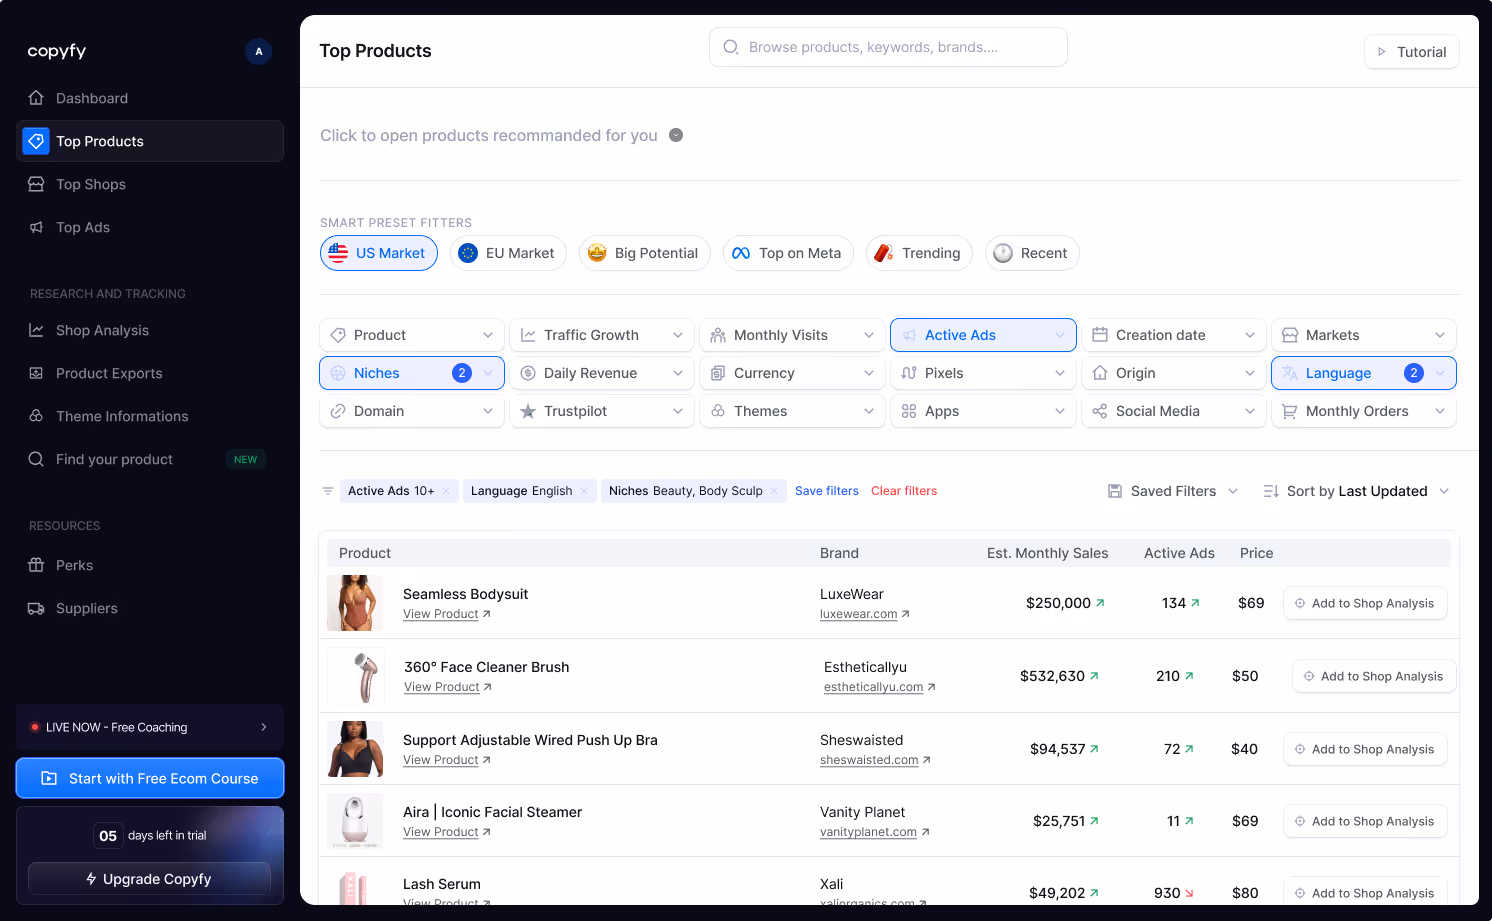Click the filter lines icon beside chips

click(327, 491)
